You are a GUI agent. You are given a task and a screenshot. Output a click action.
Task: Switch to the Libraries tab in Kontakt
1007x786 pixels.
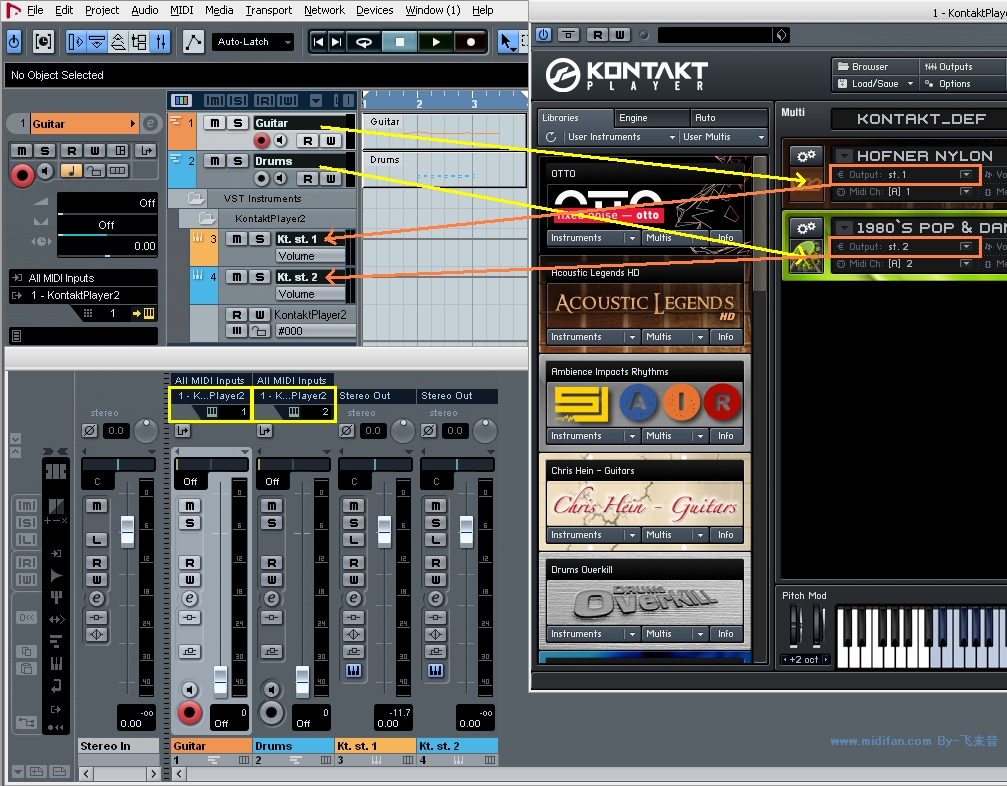click(x=575, y=118)
